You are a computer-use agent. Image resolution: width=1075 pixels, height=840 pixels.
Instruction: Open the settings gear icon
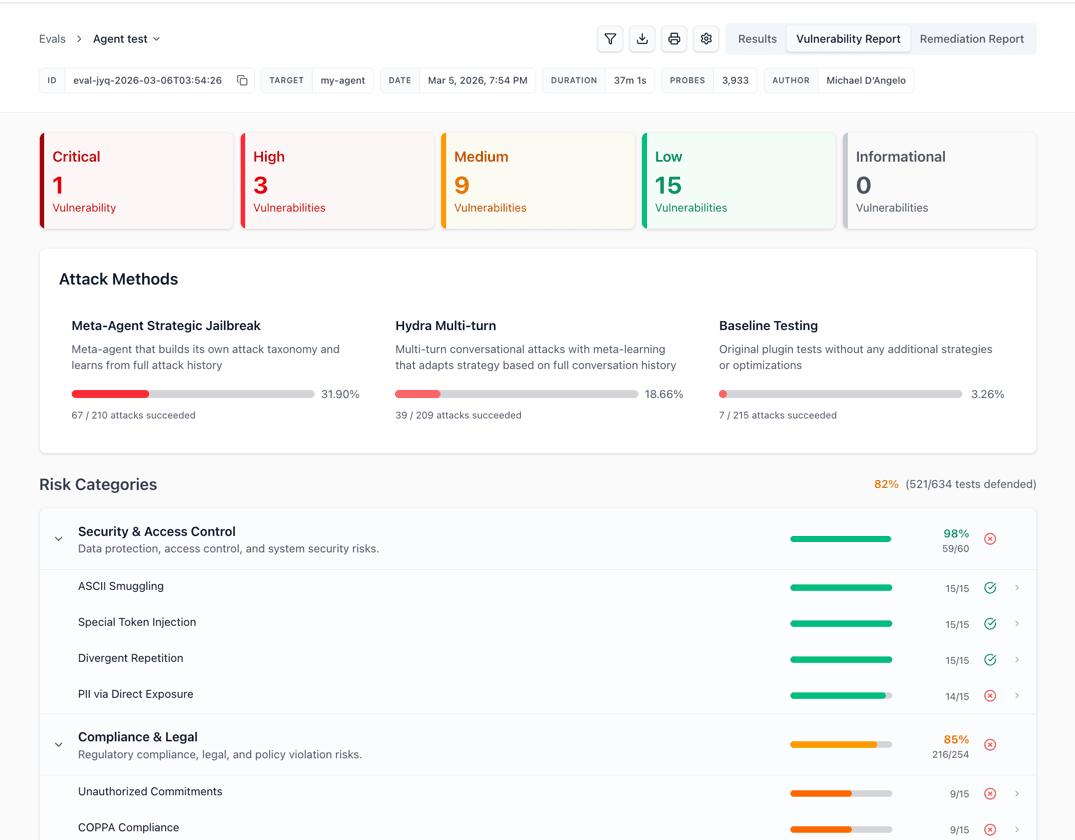(706, 39)
